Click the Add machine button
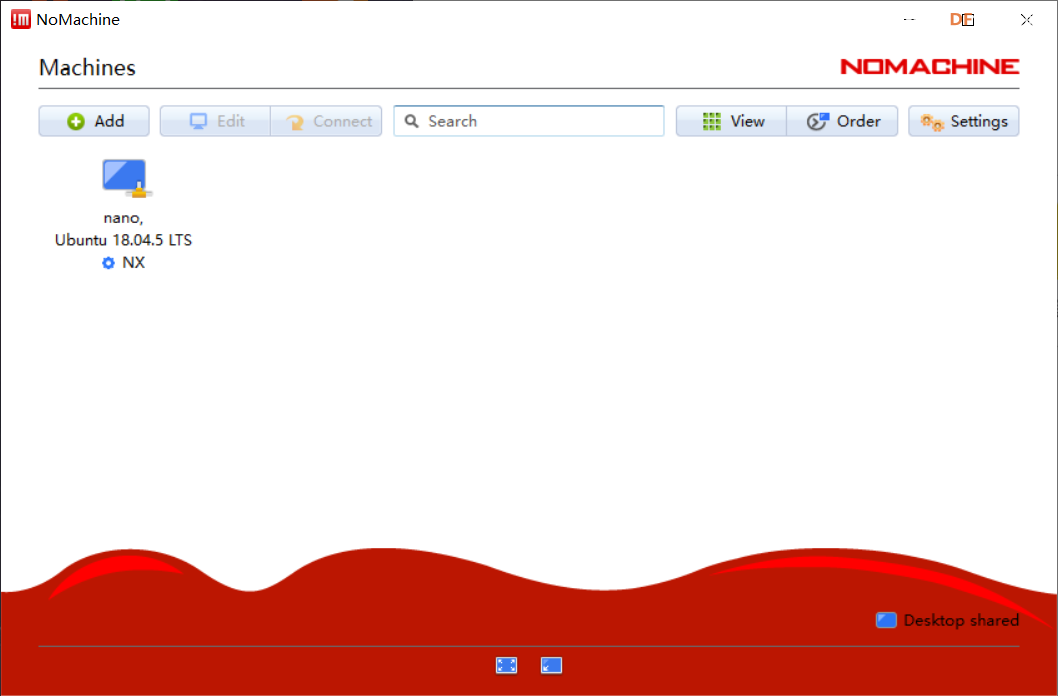Screen dimensions: 1058x696 [x=94, y=121]
